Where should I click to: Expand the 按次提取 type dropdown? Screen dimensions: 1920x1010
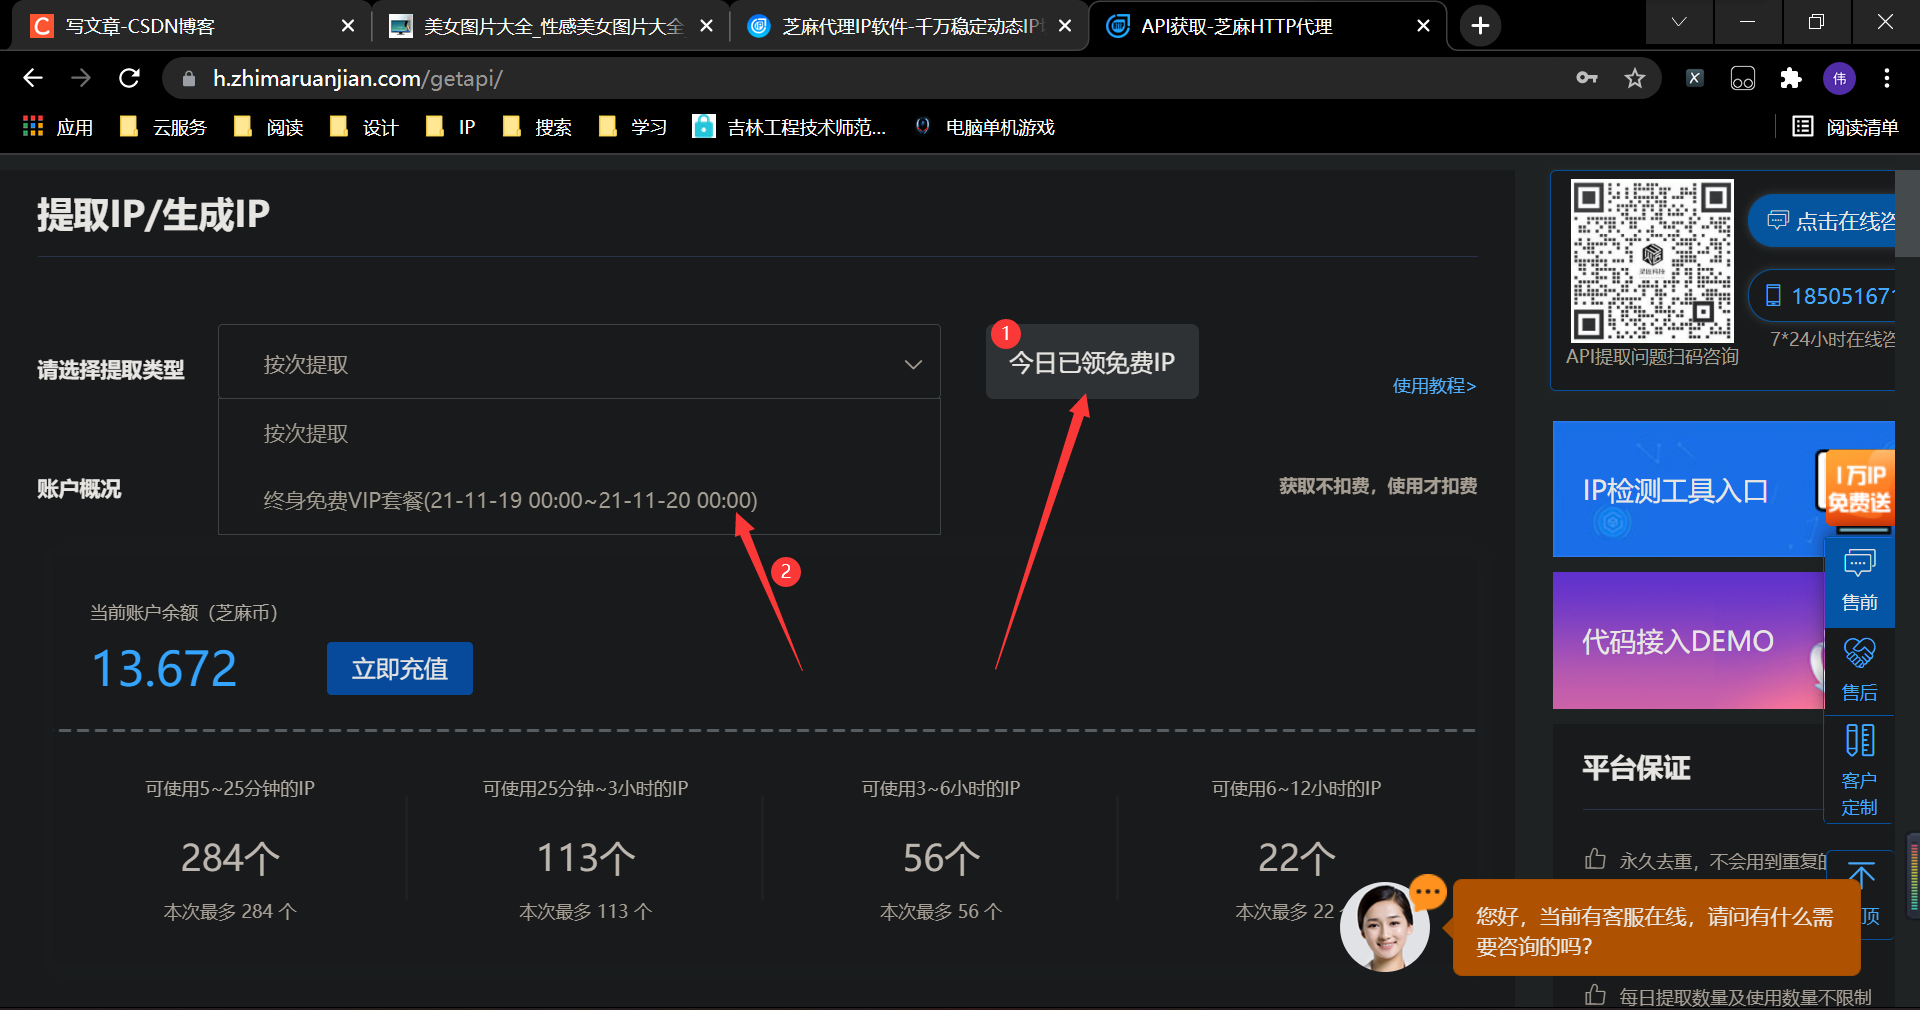click(x=579, y=364)
